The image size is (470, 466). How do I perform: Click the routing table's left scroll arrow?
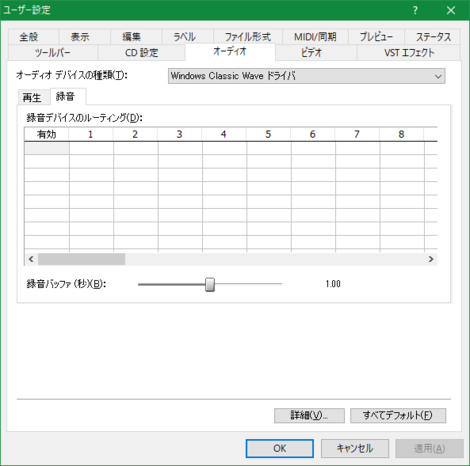coord(31,259)
